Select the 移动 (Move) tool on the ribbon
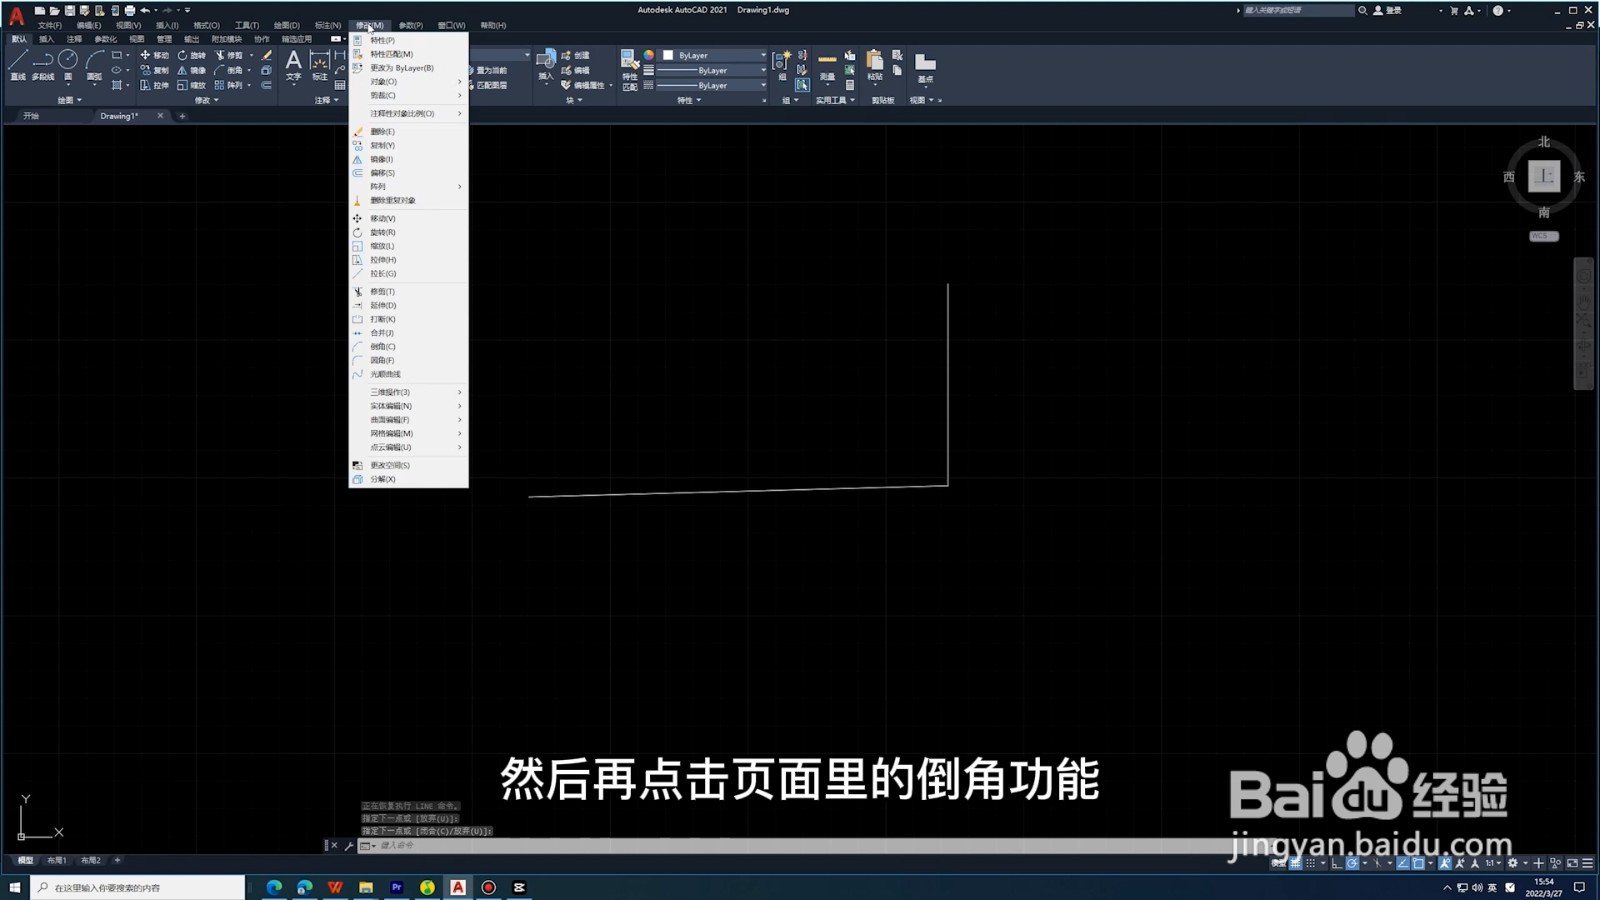This screenshot has height=900, width=1600. [152, 55]
